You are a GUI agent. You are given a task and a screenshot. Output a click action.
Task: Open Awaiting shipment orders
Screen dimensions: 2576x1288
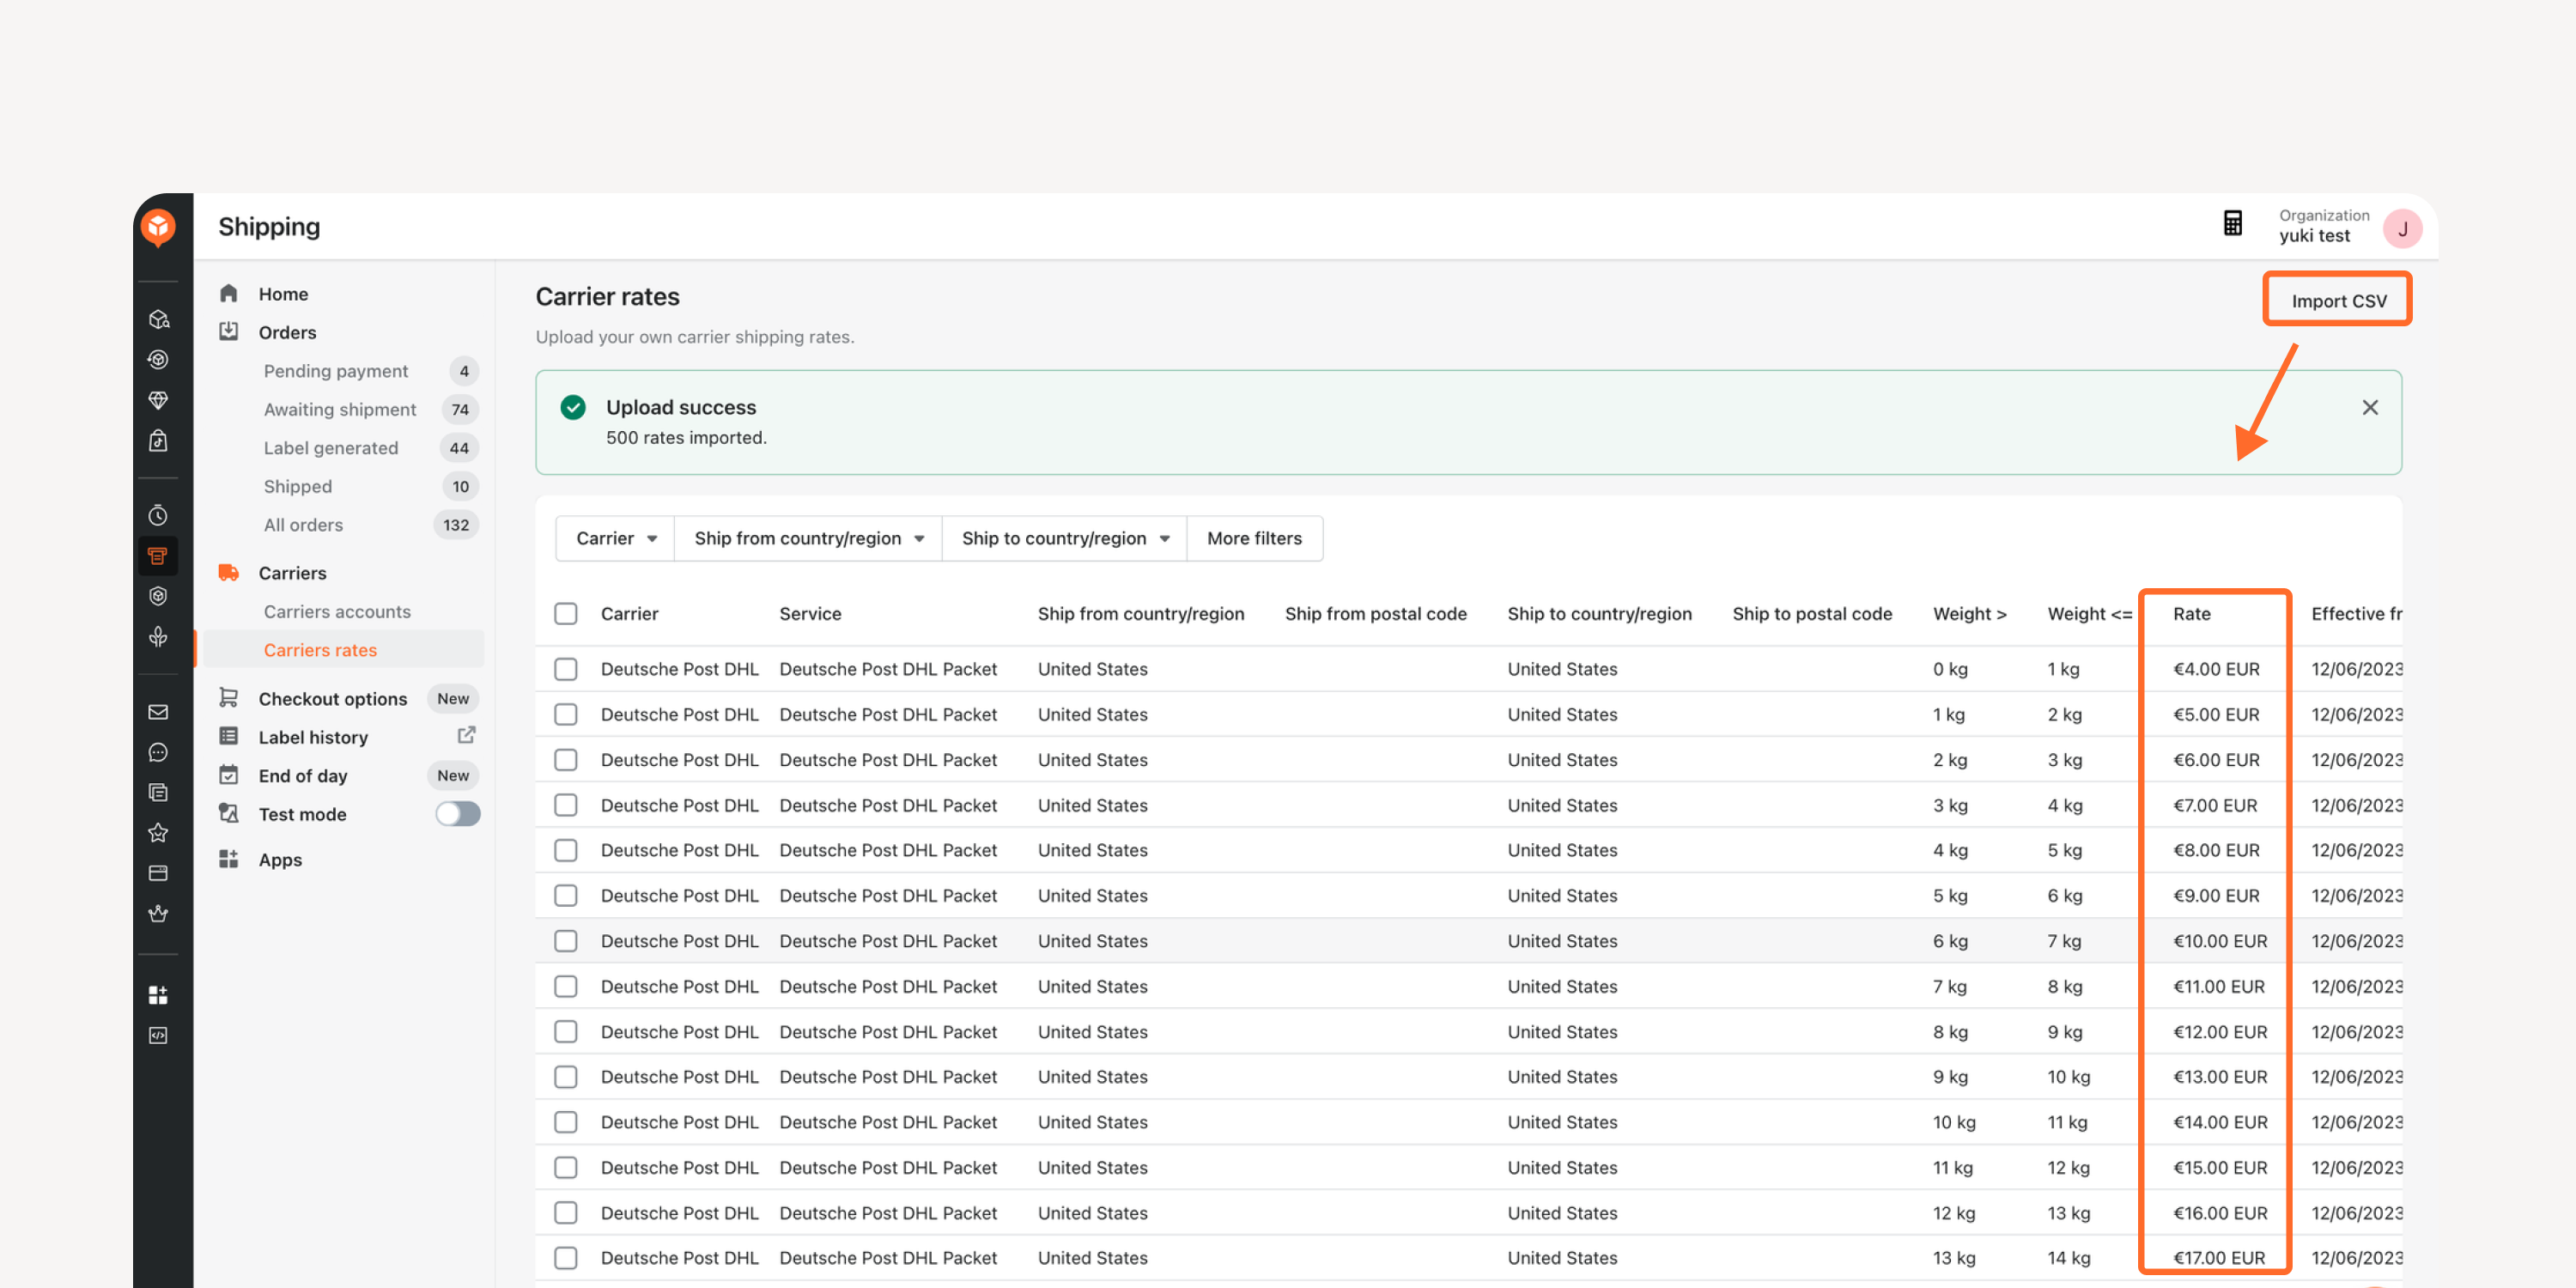tap(340, 409)
